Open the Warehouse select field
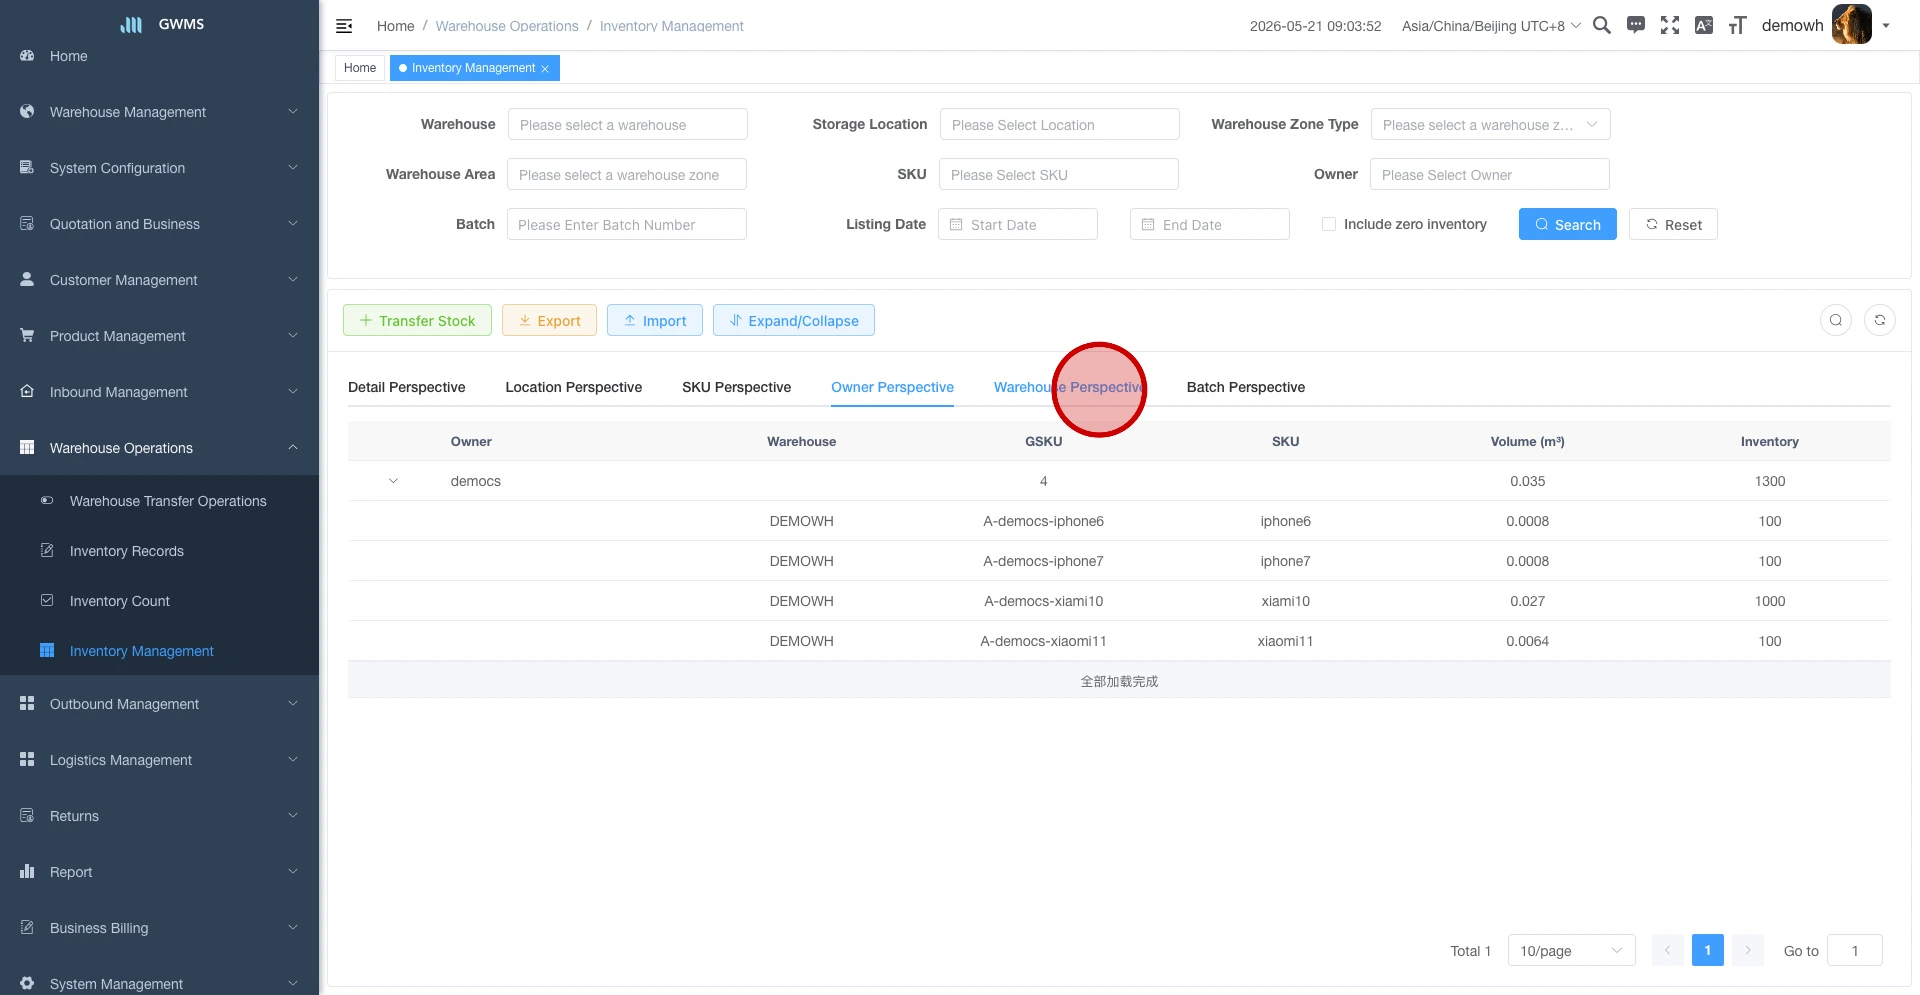 point(627,124)
